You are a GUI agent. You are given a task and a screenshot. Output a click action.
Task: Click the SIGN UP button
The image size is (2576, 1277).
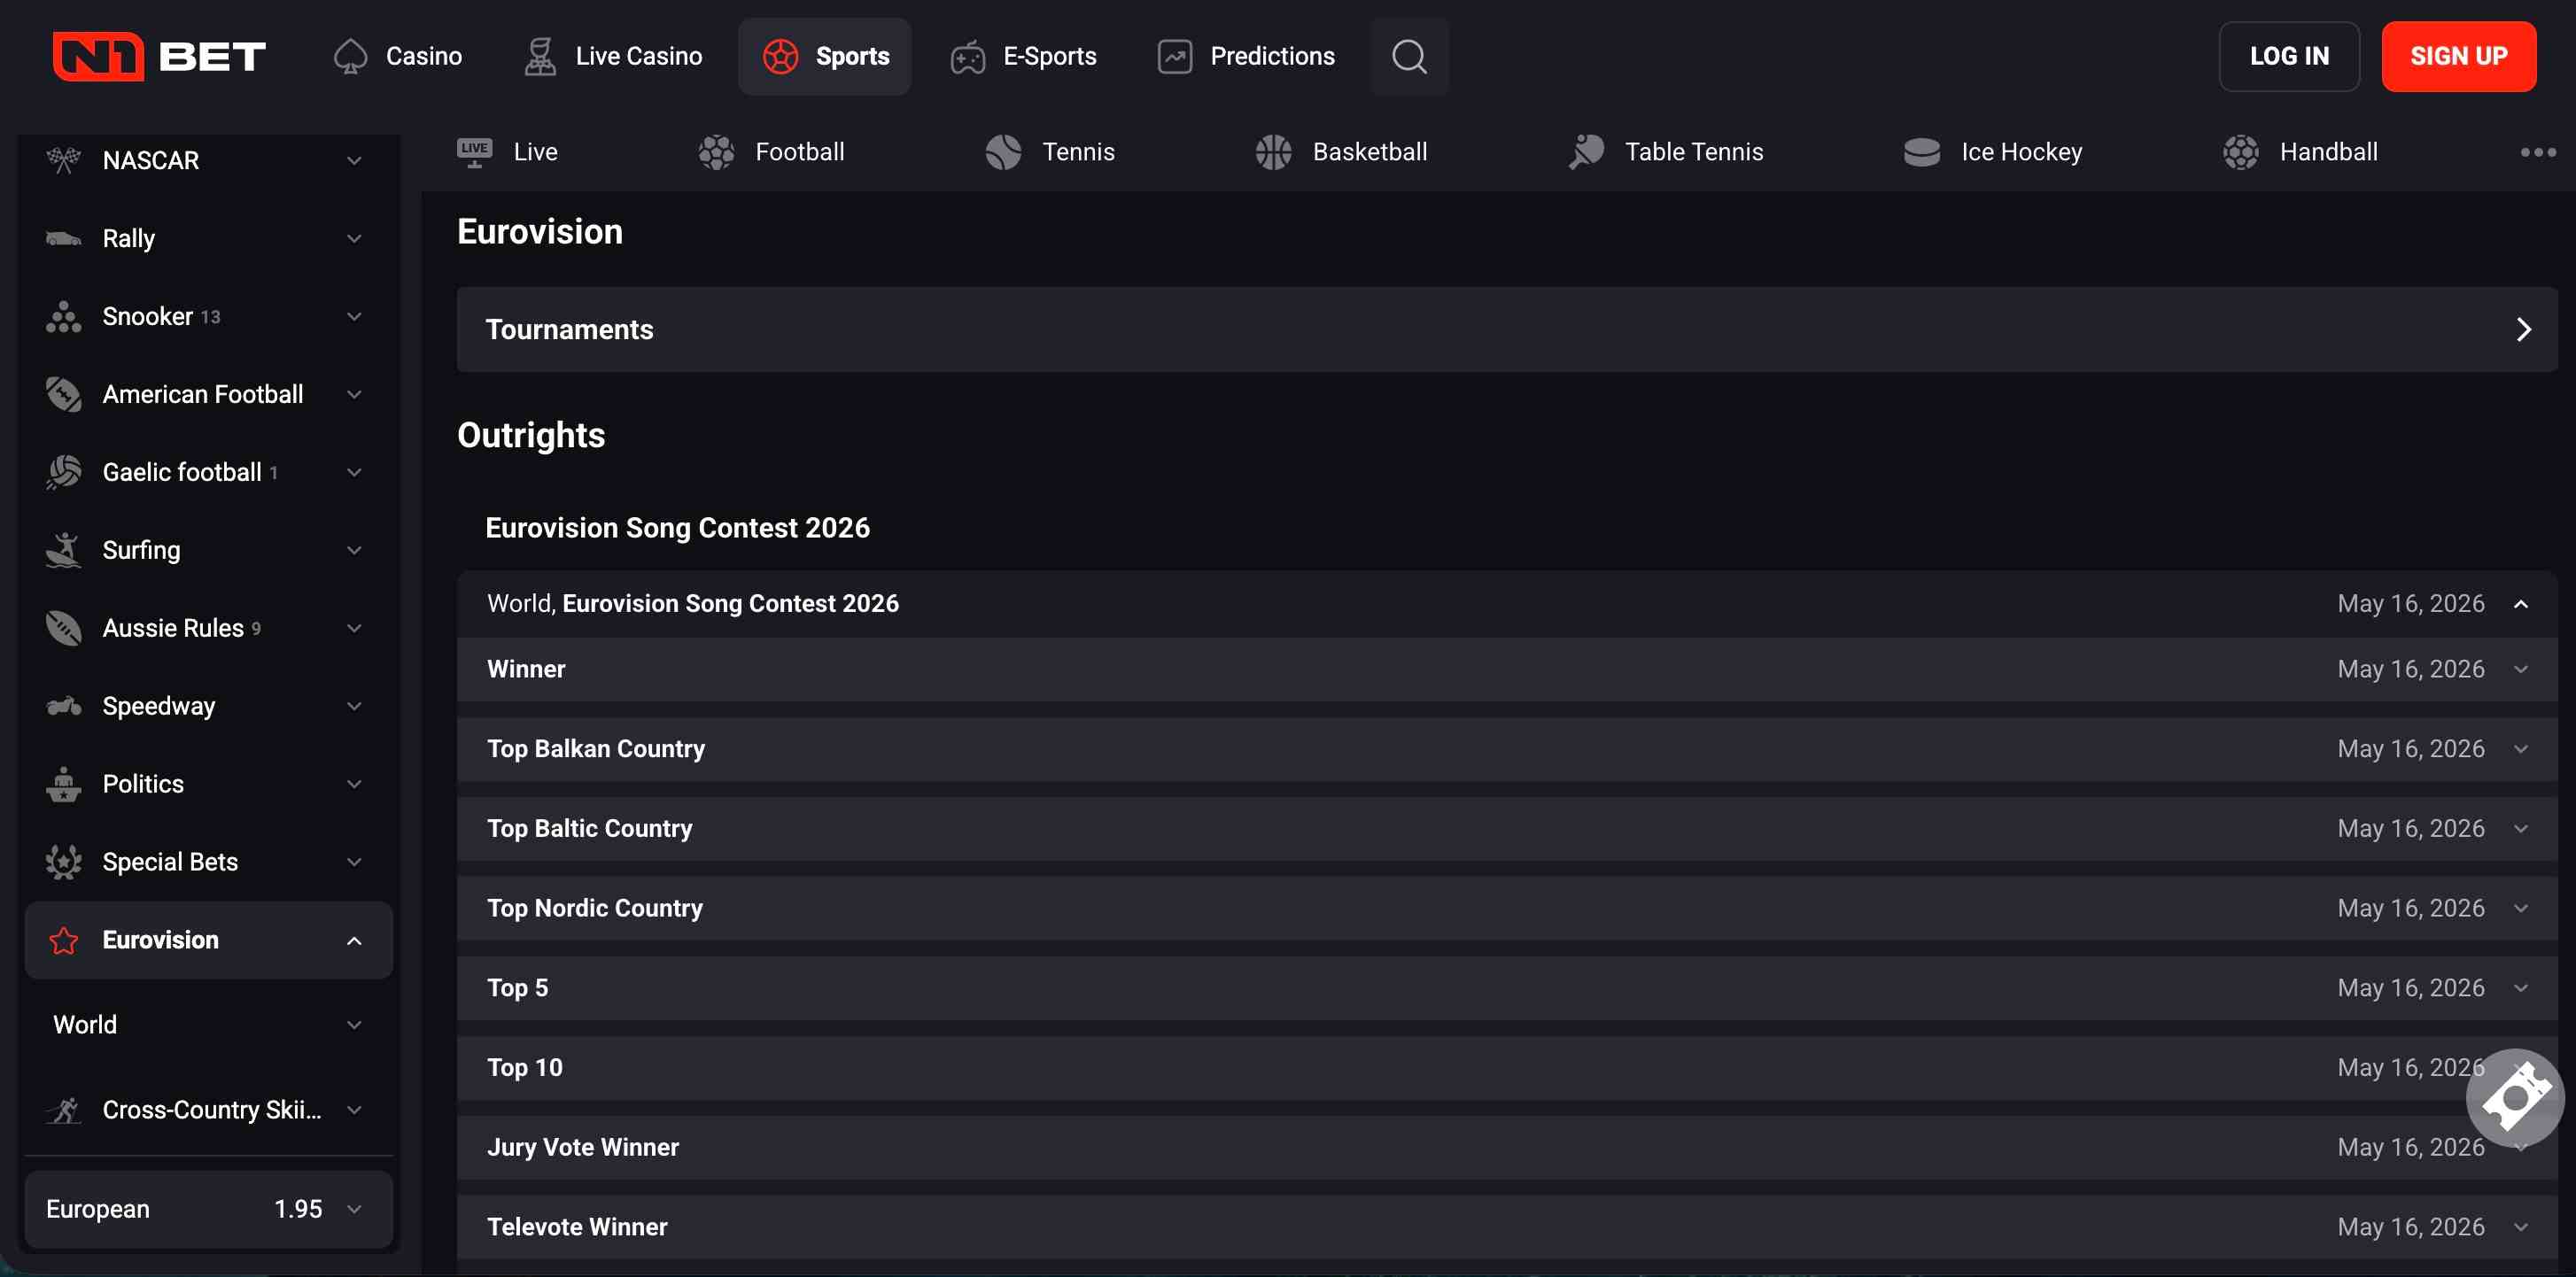[2458, 56]
